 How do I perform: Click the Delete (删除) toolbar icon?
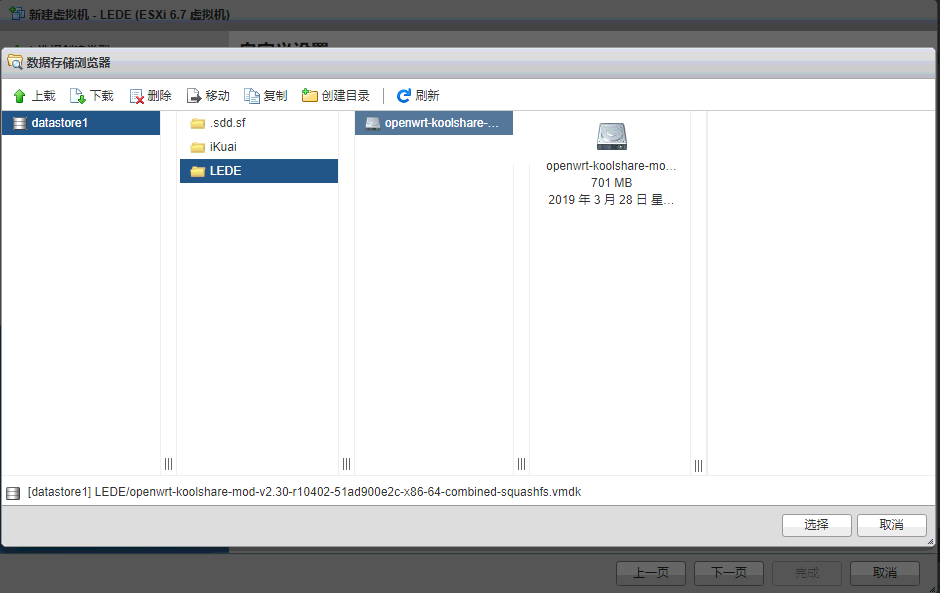(136, 96)
